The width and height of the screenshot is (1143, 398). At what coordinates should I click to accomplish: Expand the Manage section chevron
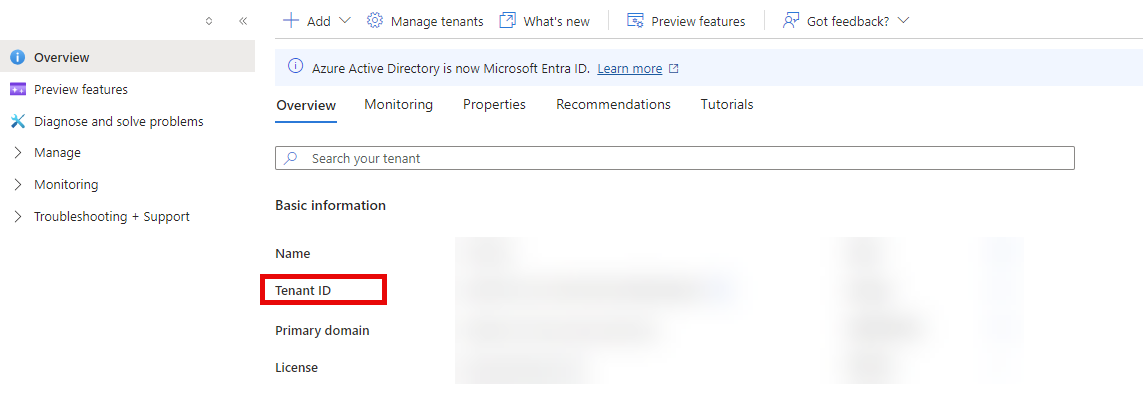[x=18, y=153]
